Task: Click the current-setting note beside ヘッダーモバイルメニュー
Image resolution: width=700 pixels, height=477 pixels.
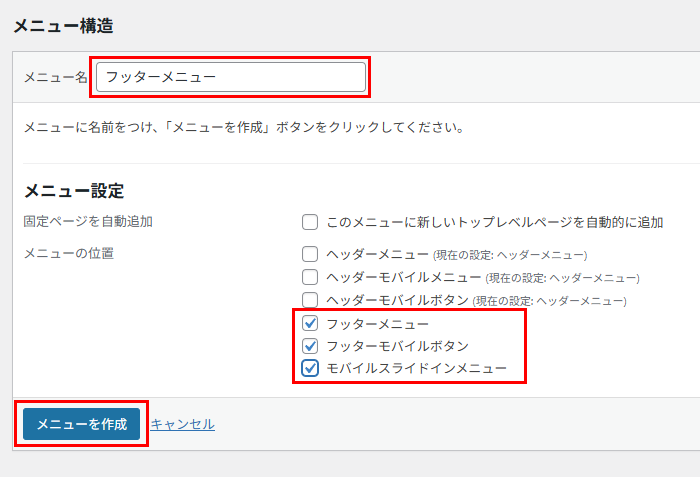Action: pyautogui.click(x=562, y=278)
